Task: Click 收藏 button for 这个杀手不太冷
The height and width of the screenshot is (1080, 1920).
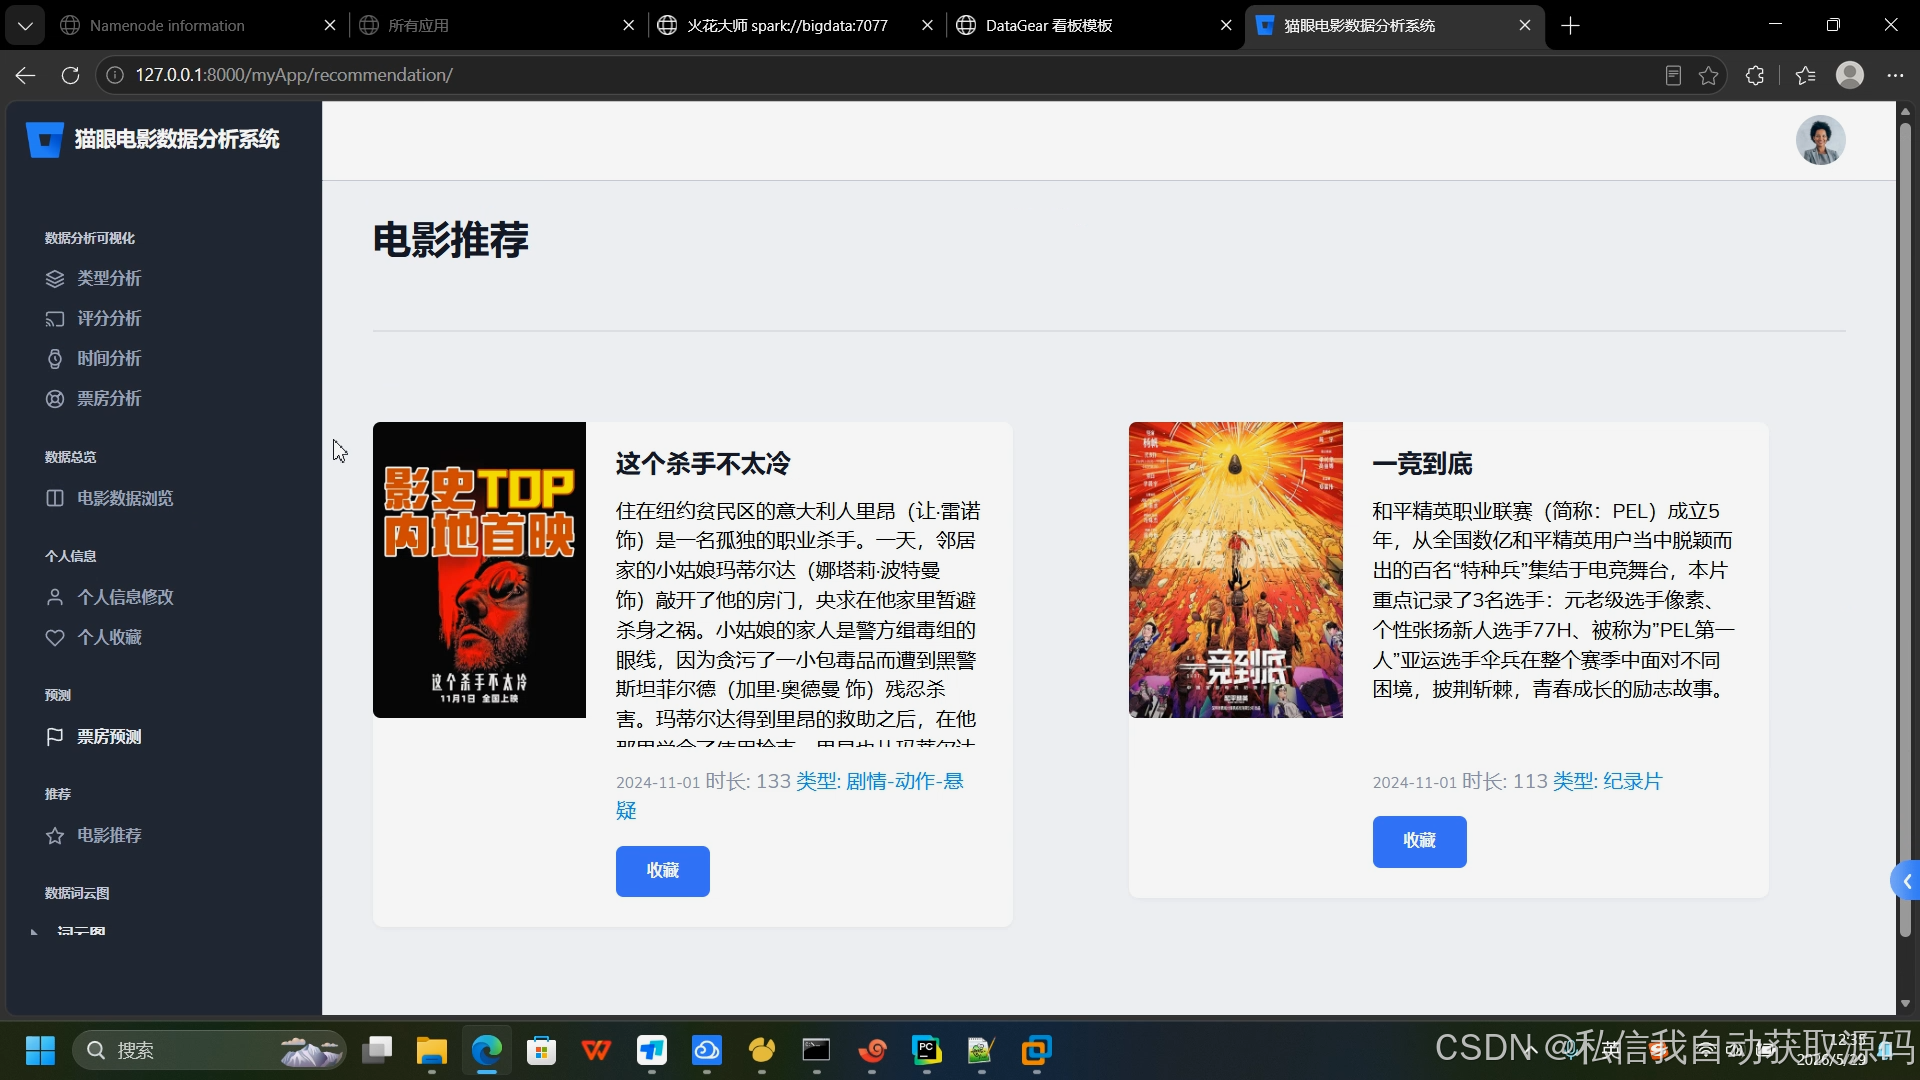Action: [663, 871]
